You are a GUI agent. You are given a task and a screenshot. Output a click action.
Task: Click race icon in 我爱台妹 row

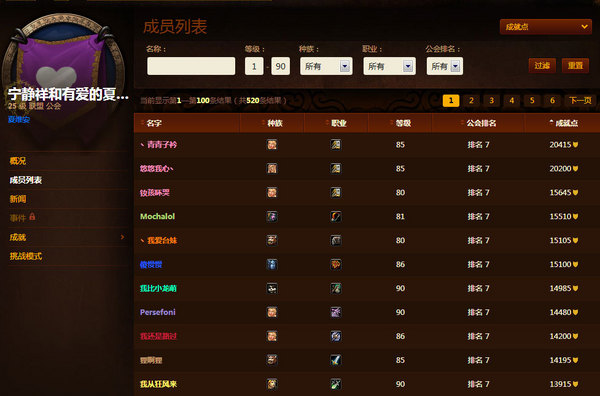pos(272,240)
